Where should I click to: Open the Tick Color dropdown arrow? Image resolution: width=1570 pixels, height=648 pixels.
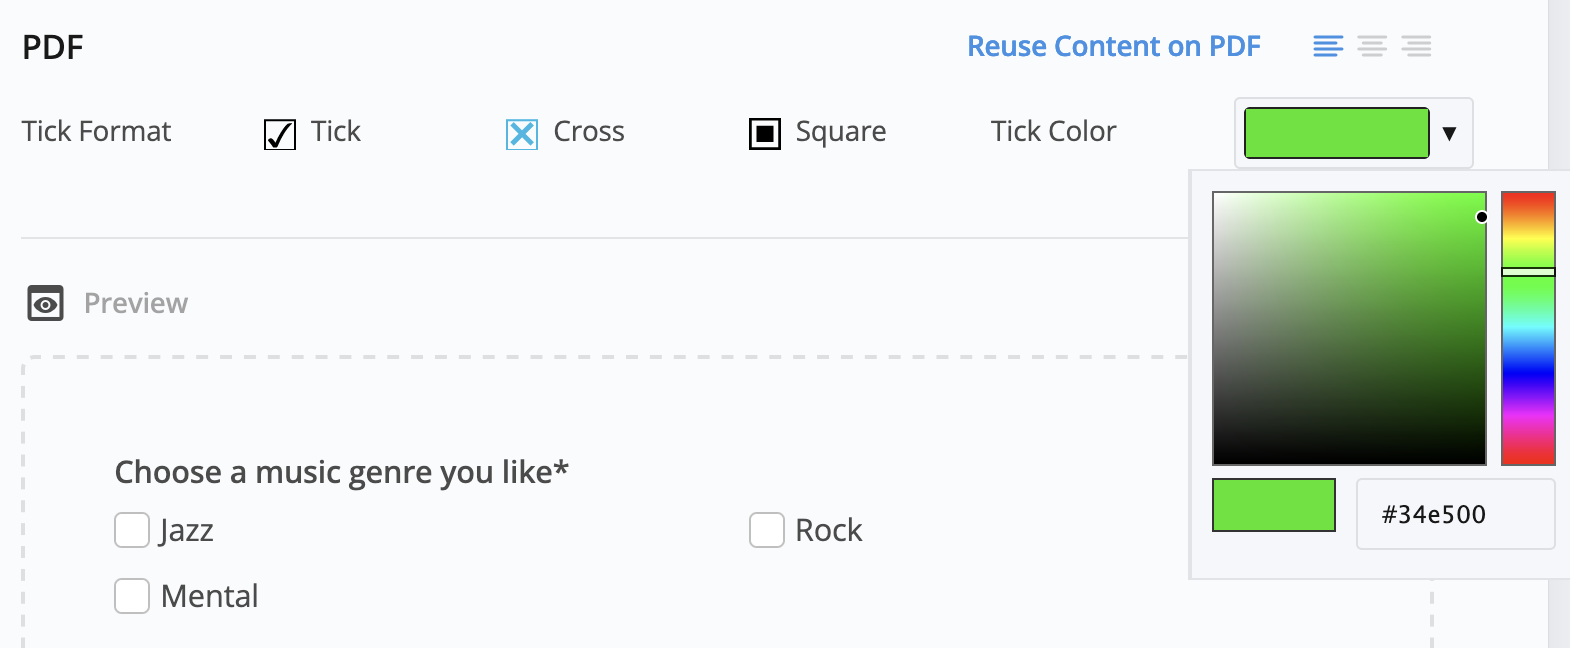pyautogui.click(x=1449, y=133)
